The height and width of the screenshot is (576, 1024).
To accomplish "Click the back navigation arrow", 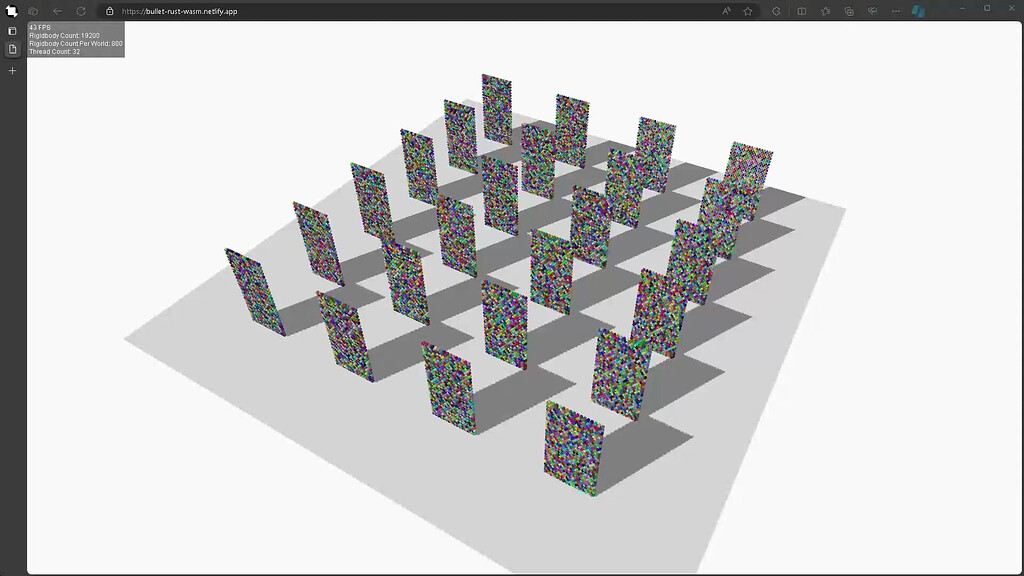I will pyautogui.click(x=56, y=11).
